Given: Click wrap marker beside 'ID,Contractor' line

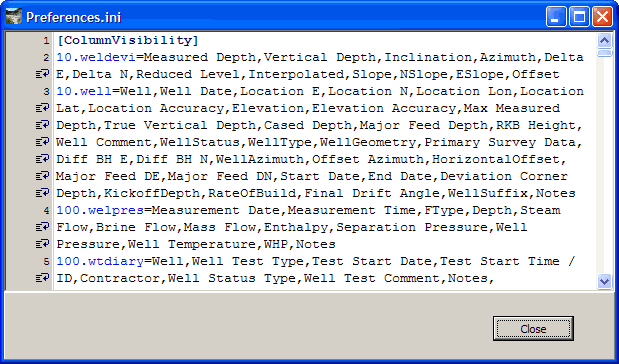Looking at the screenshot, I should (42, 278).
